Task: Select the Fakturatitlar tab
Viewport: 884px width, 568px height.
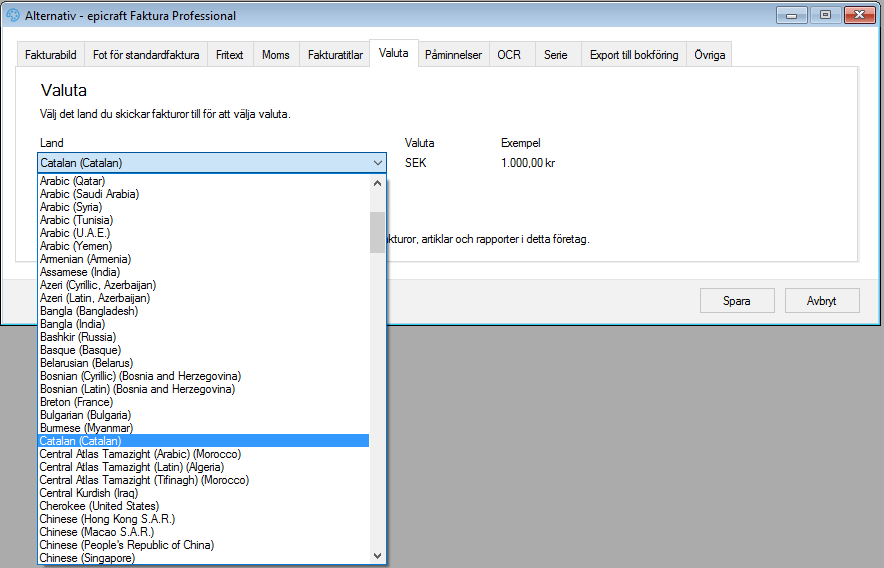Action: (x=335, y=55)
